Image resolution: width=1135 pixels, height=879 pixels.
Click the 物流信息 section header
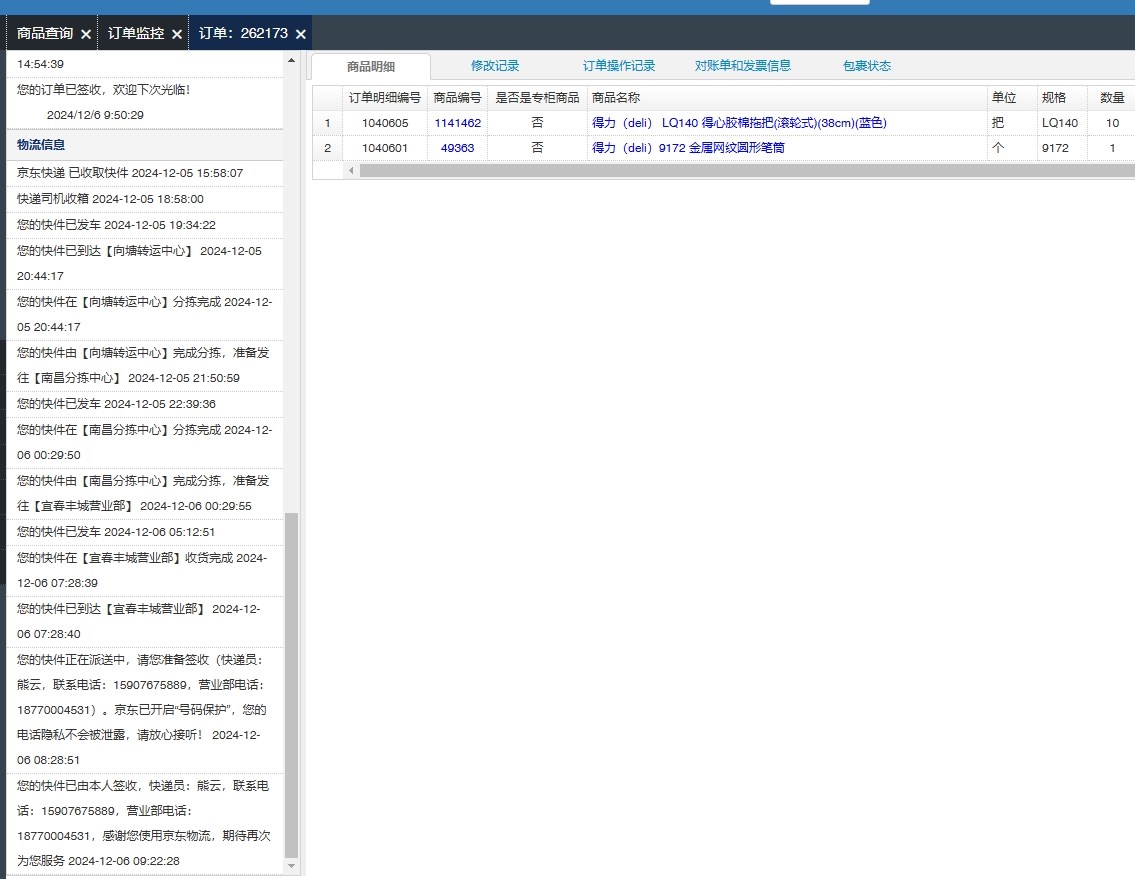145,145
